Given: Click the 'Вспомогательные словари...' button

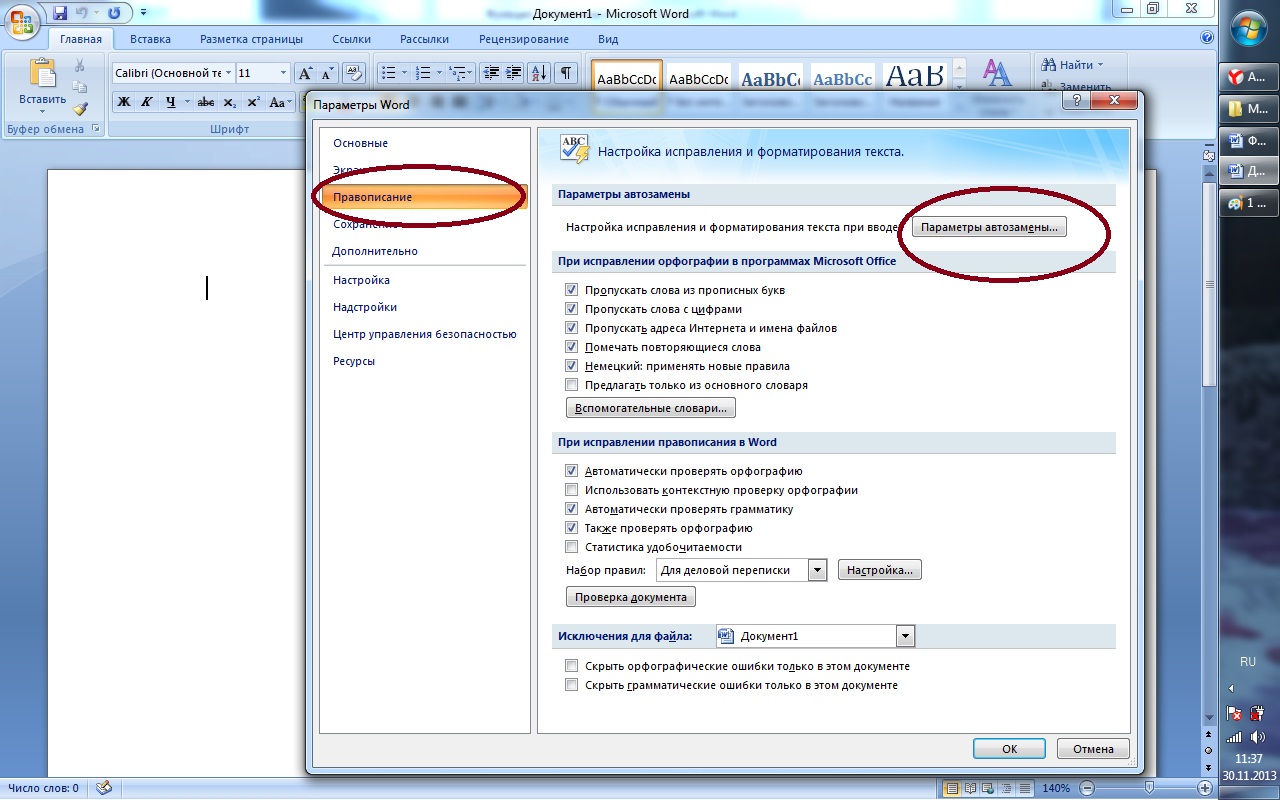Looking at the screenshot, I should (x=651, y=408).
